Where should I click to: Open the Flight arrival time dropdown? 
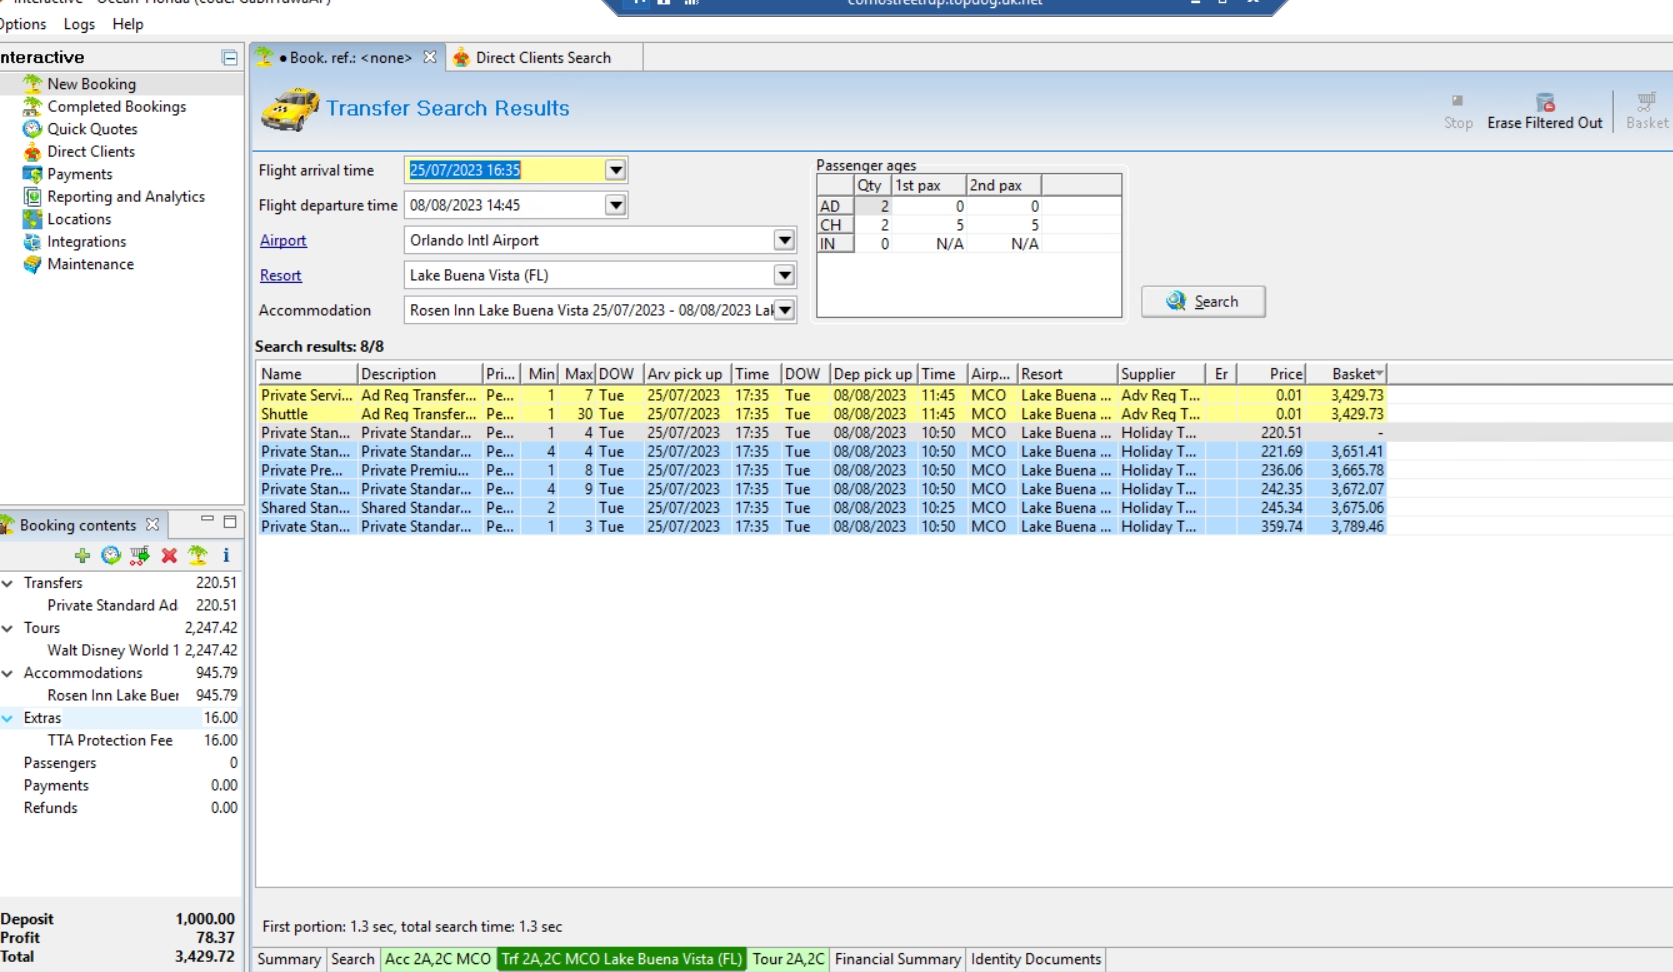(x=616, y=170)
